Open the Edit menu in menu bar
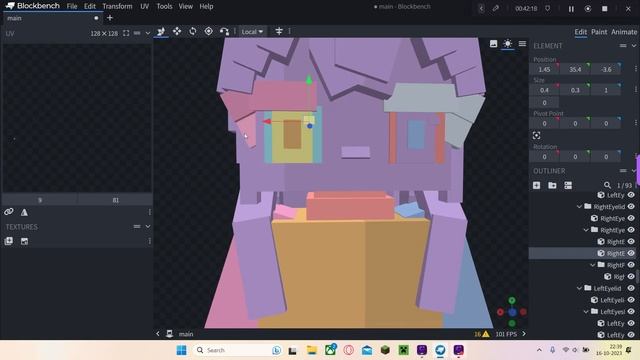 (89, 7)
